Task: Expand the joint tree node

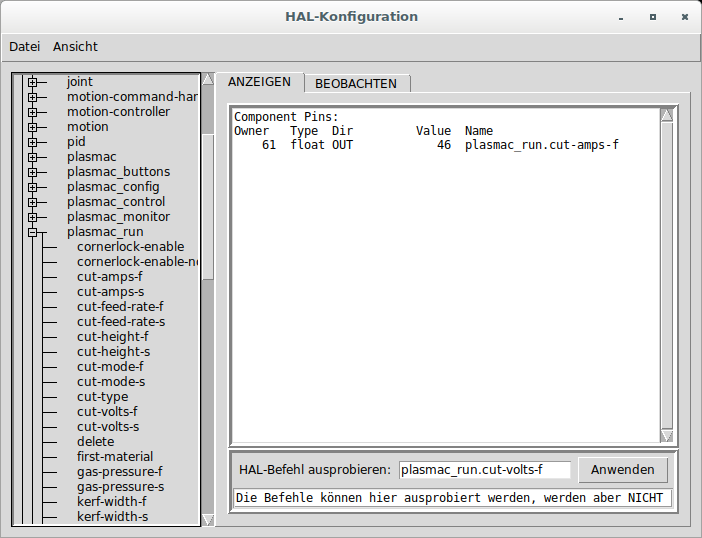Action: [x=32, y=82]
